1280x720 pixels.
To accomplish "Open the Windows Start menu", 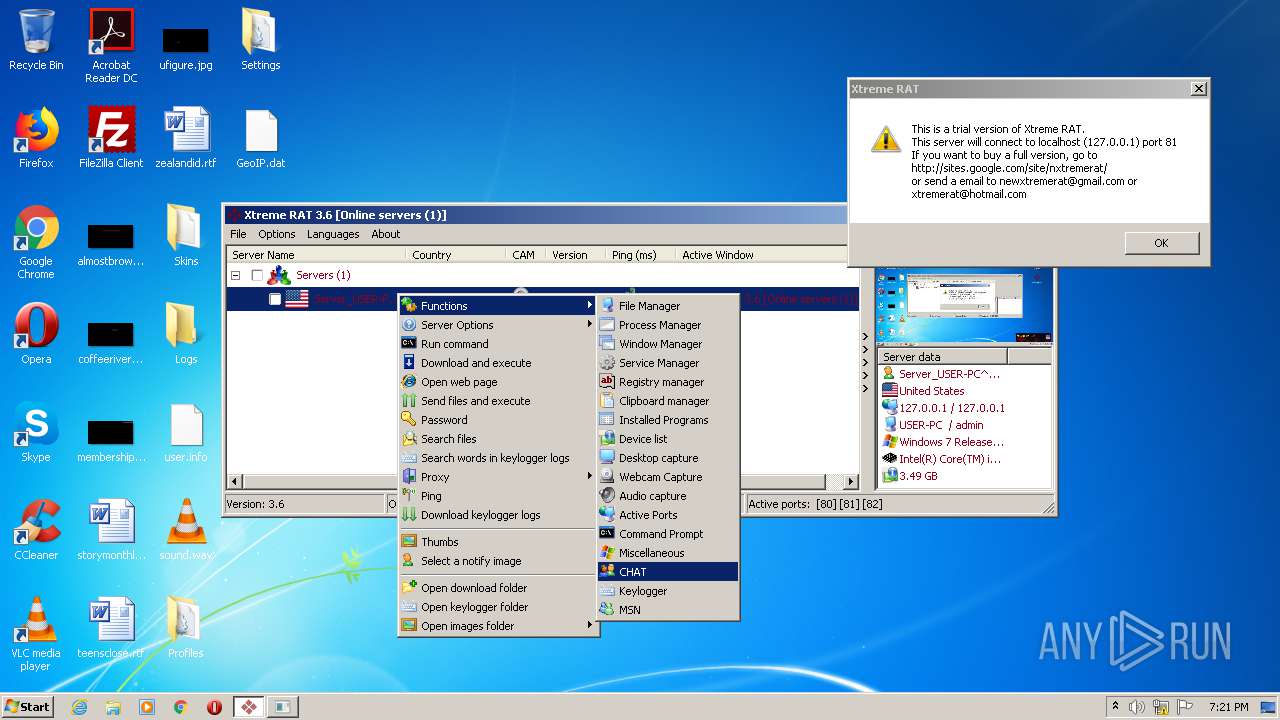I will click(27, 707).
